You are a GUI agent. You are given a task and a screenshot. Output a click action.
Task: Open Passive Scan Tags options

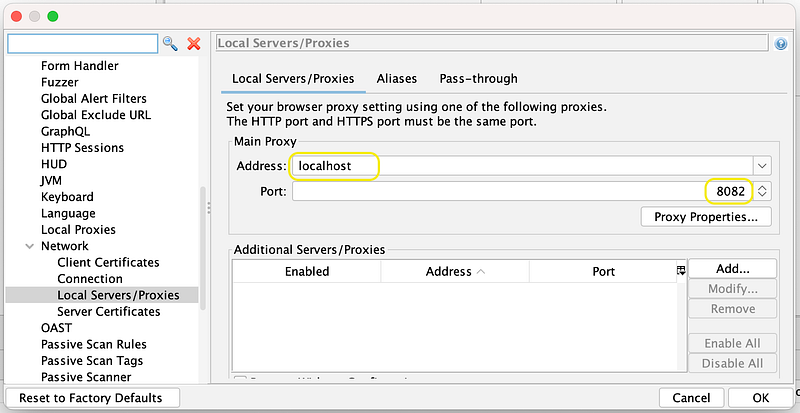click(x=92, y=360)
